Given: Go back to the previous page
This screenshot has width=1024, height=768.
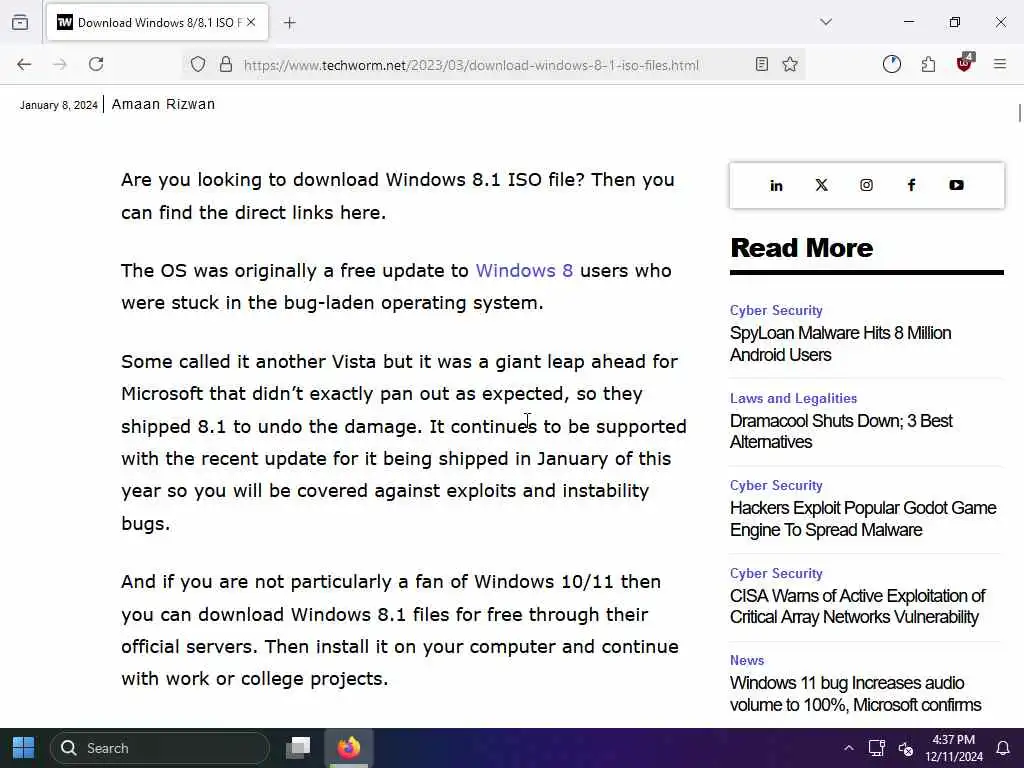Looking at the screenshot, I should pyautogui.click(x=24, y=64).
